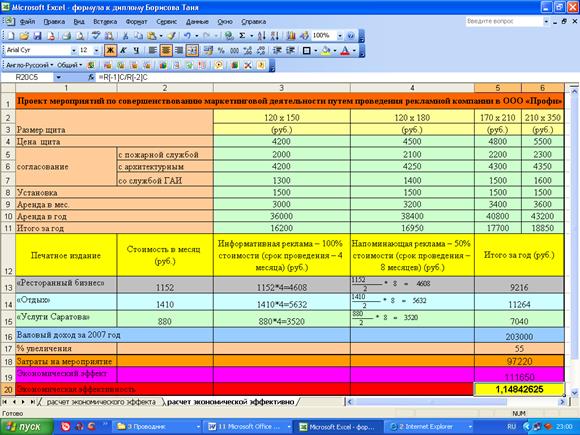Click the help question input box
Screen dimensions: 580x435
tap(504, 21)
